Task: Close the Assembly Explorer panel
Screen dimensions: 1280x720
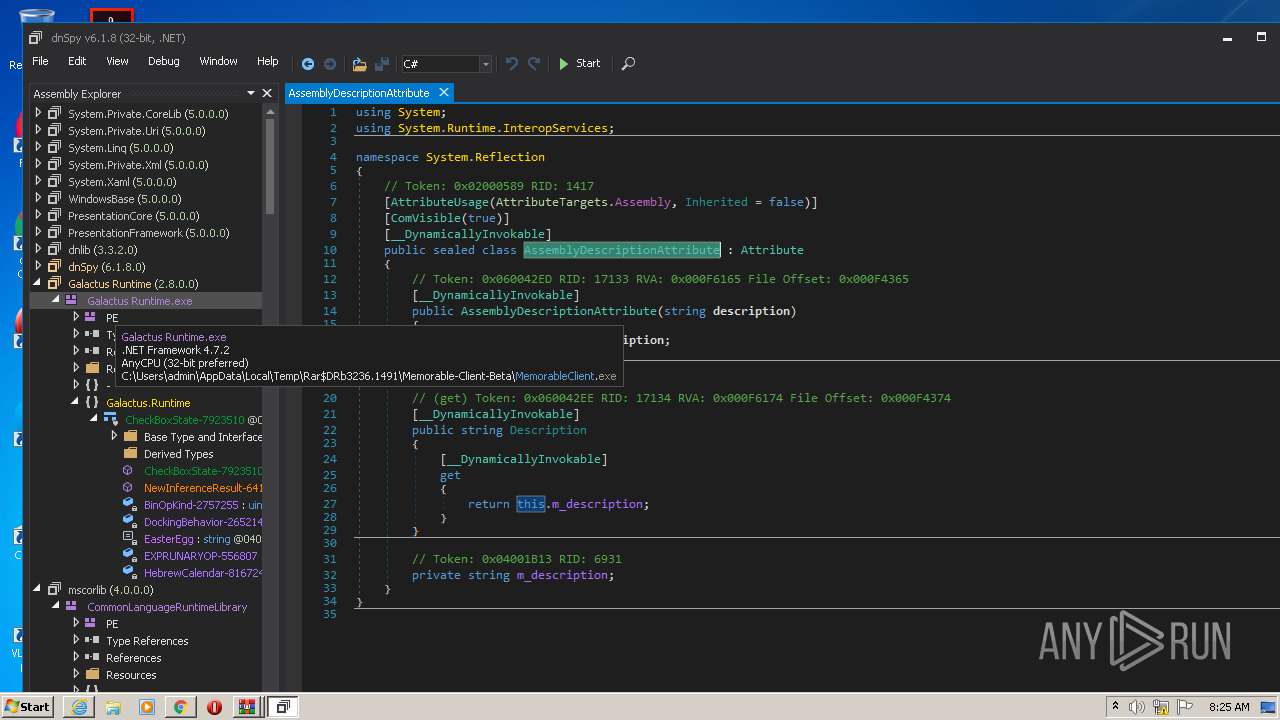Action: point(267,93)
